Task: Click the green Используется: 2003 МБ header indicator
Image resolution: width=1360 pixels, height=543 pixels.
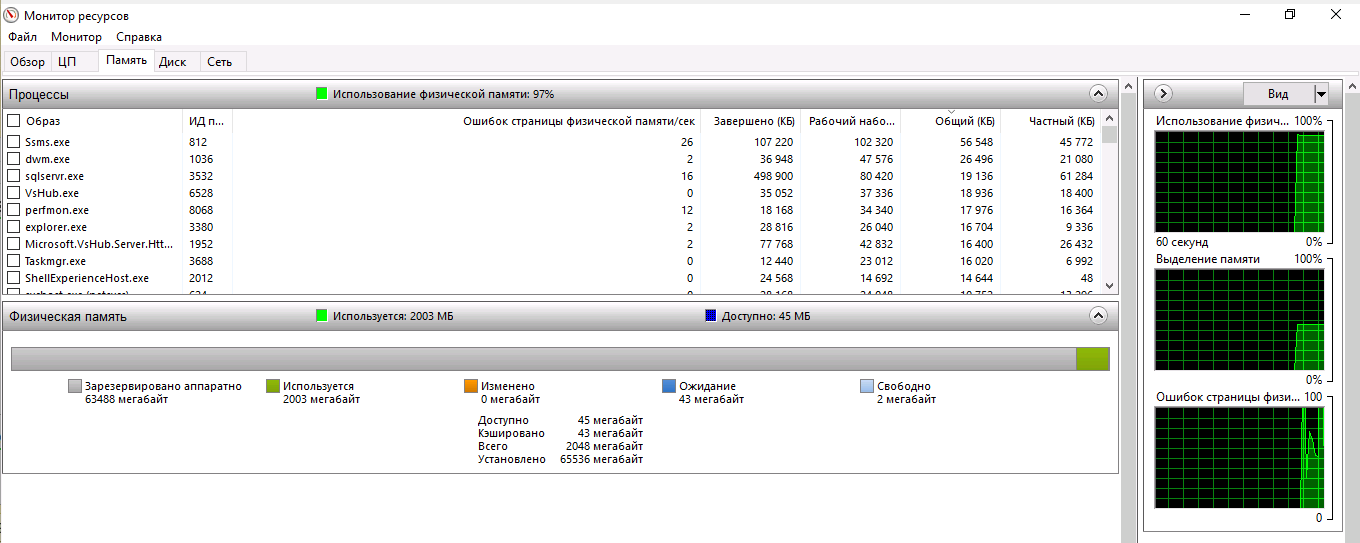Action: pos(322,316)
